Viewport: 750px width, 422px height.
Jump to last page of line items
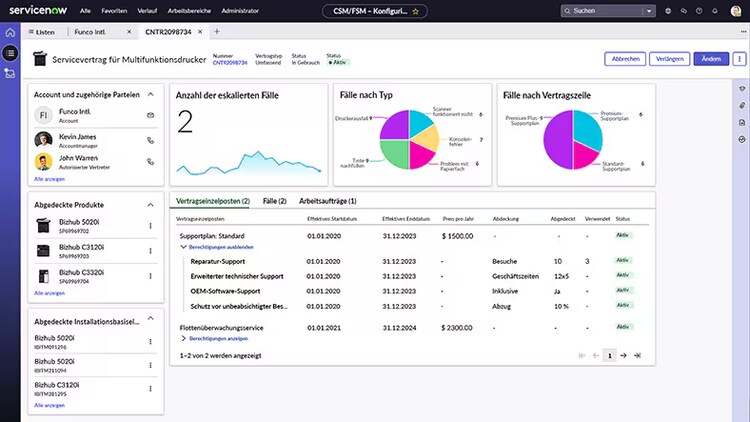[637, 355]
